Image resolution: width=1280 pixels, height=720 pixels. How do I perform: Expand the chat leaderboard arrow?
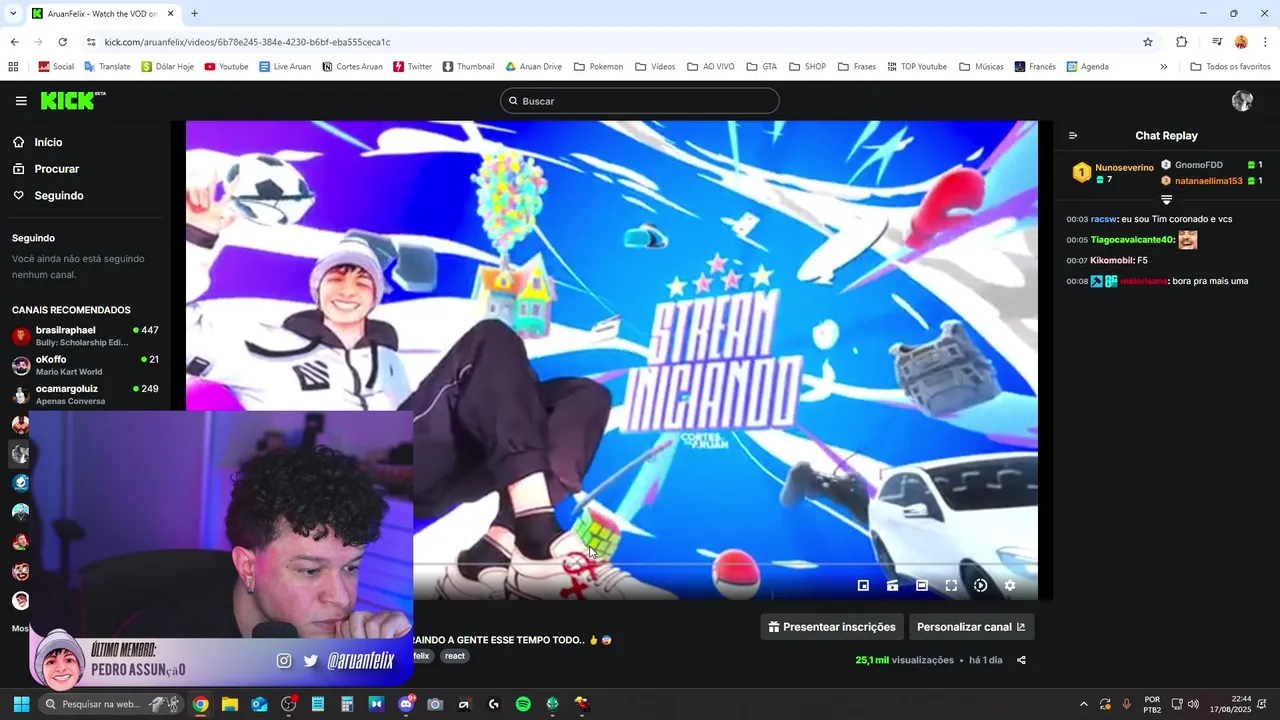1166,200
